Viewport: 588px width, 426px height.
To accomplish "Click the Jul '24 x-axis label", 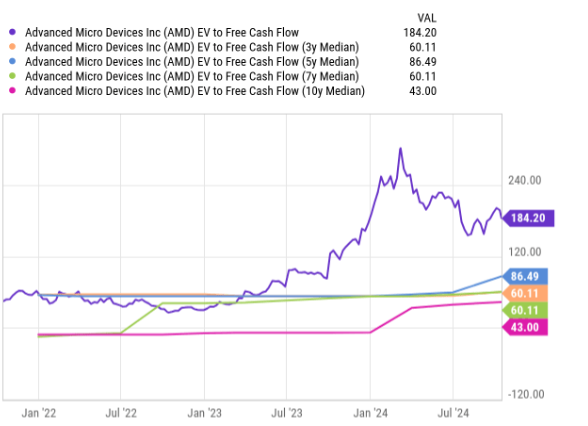I will tap(453, 413).
